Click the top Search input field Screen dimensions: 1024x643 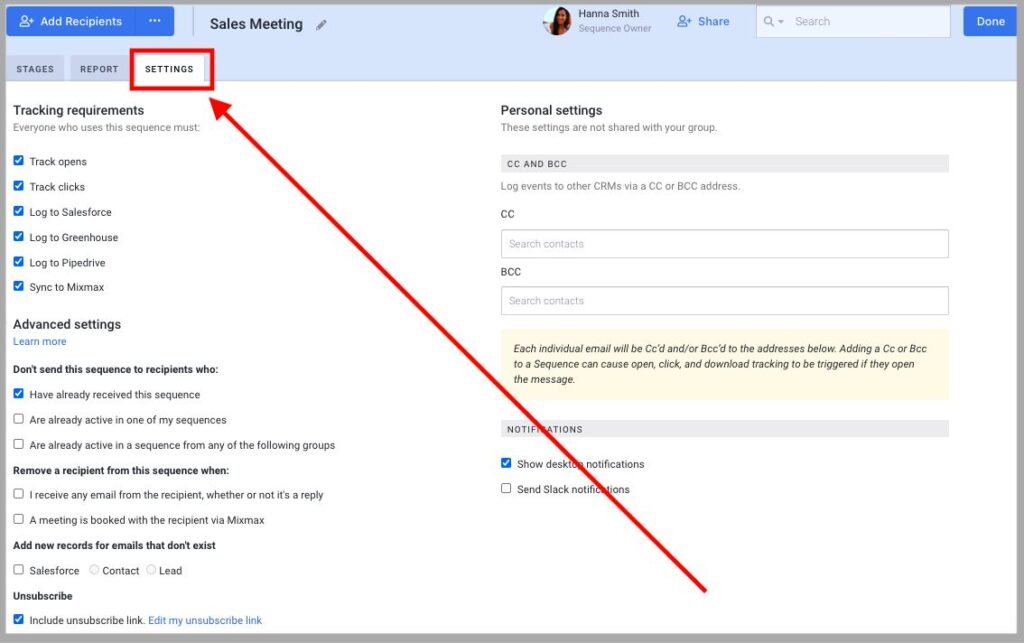[x=853, y=22]
